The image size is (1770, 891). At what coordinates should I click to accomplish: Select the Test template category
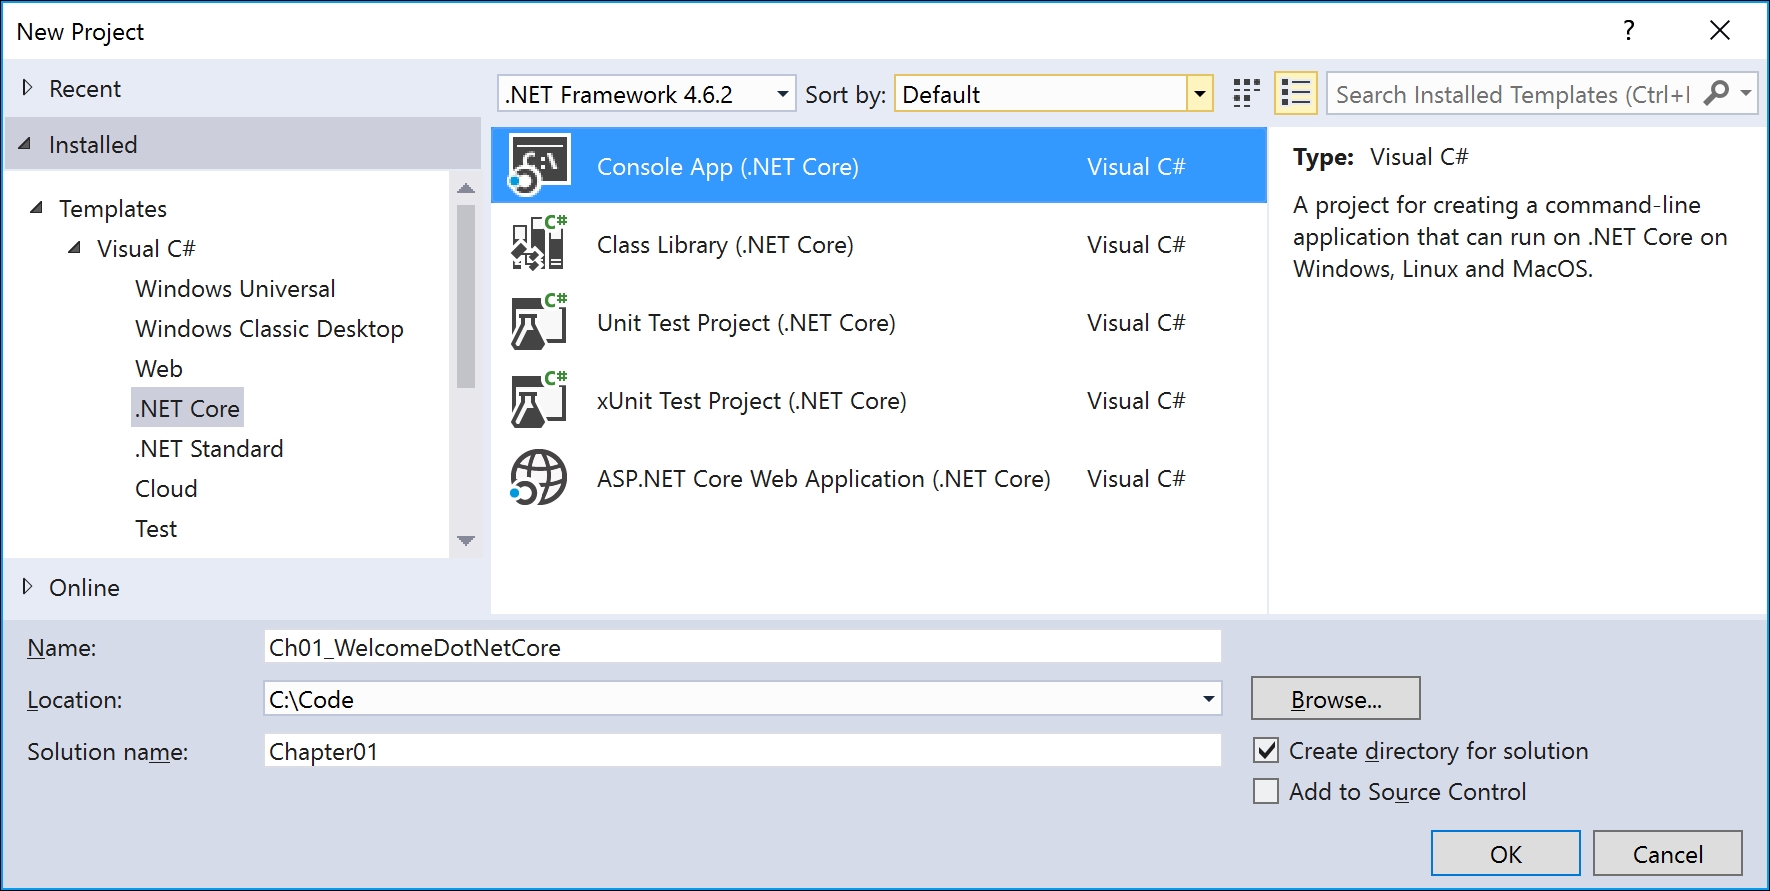pos(156,528)
